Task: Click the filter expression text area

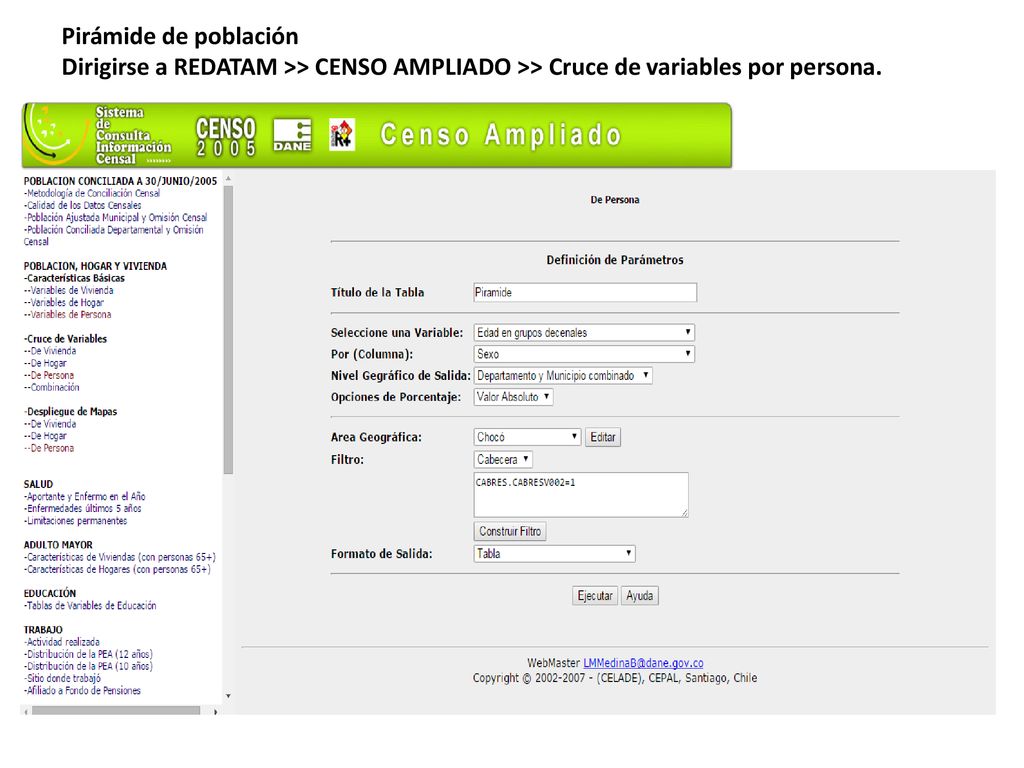Action: coord(581,495)
